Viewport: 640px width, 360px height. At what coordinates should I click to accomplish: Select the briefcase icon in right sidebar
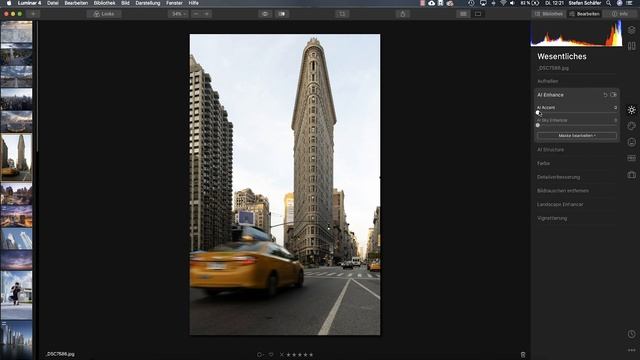[x=631, y=175]
